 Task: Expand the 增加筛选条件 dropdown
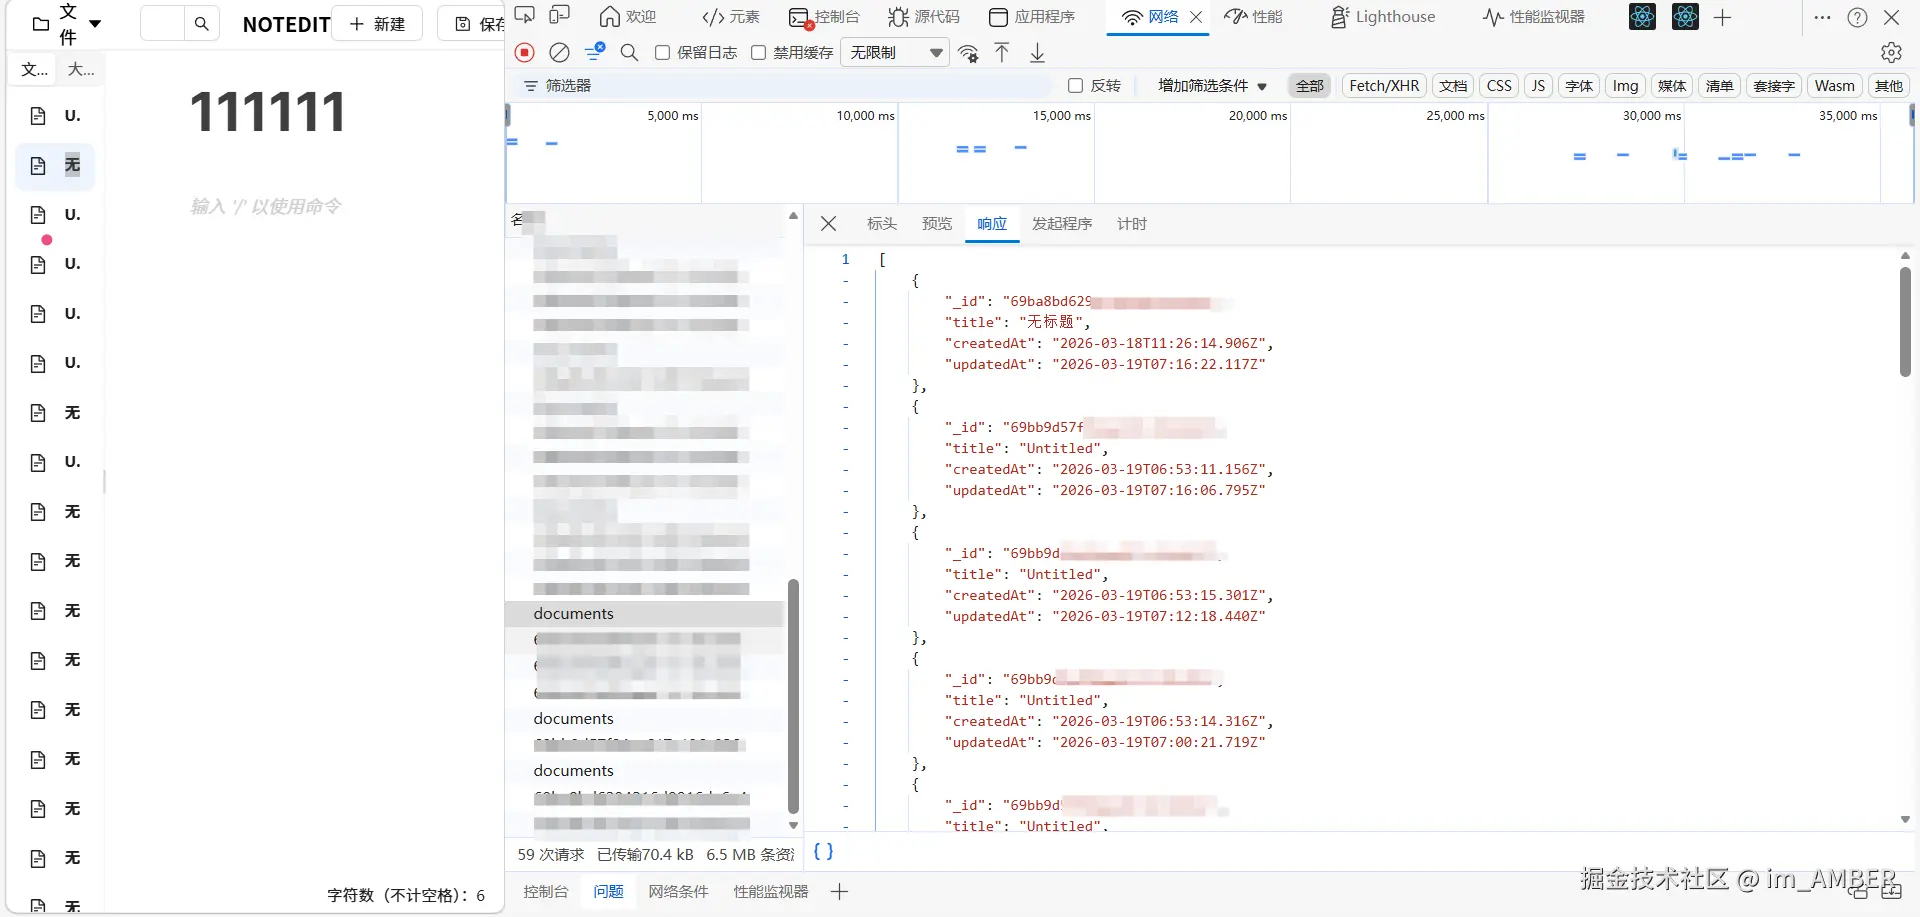[1212, 86]
